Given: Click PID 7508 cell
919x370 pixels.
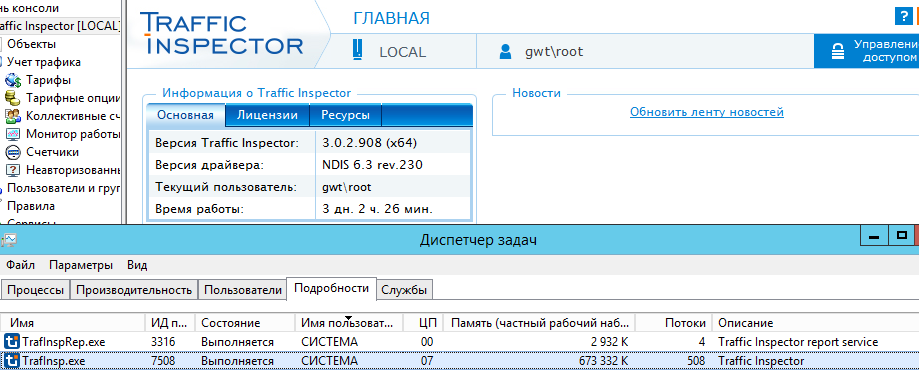Looking at the screenshot, I should point(162,361).
